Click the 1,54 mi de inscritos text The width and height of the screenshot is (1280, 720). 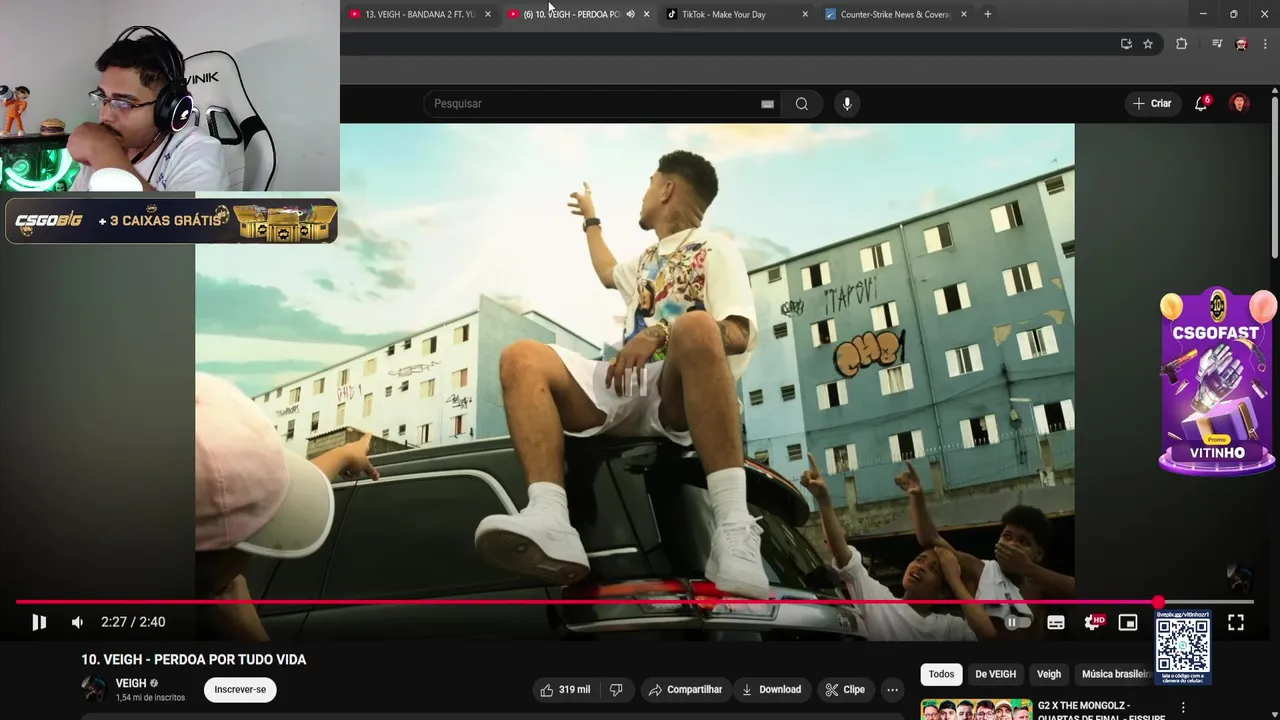[x=150, y=697]
